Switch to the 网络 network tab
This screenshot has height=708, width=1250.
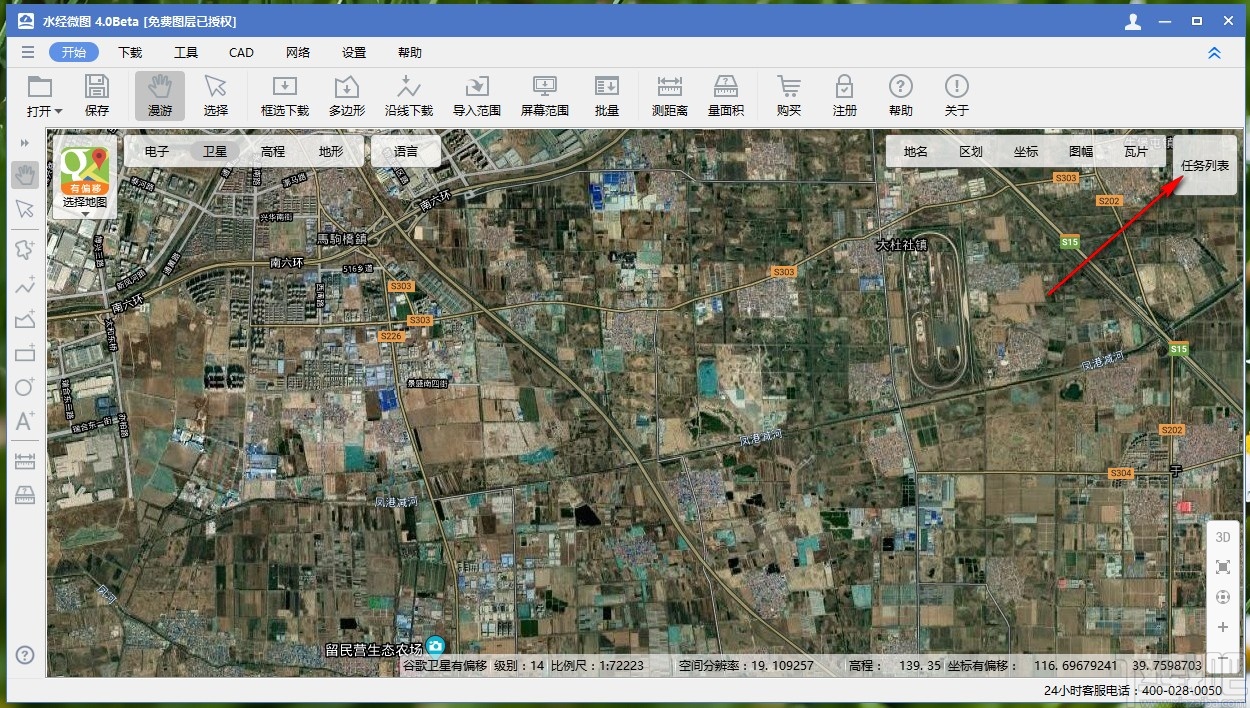point(297,53)
